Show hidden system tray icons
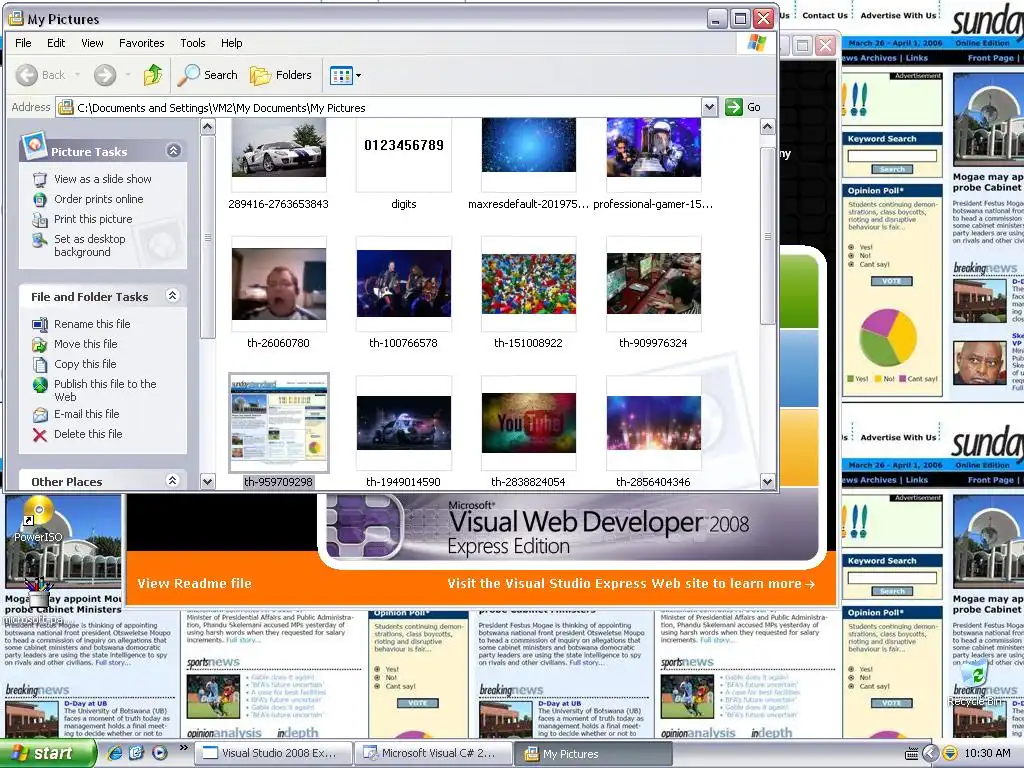 pos(931,754)
